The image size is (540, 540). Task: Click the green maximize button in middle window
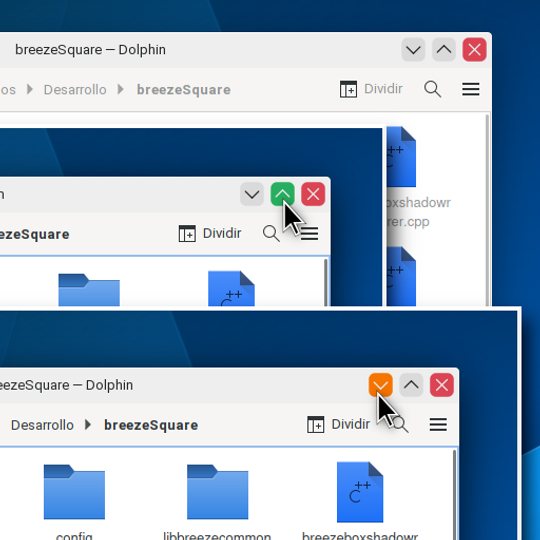click(282, 194)
